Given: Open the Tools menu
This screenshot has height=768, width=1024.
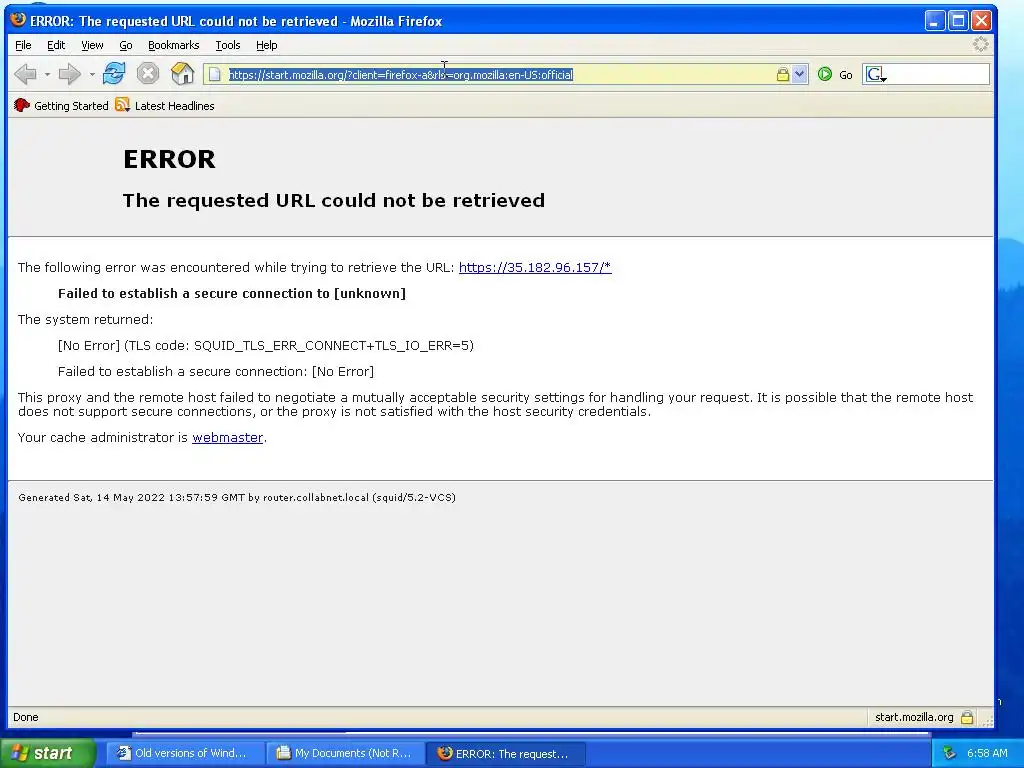Looking at the screenshot, I should [x=228, y=45].
